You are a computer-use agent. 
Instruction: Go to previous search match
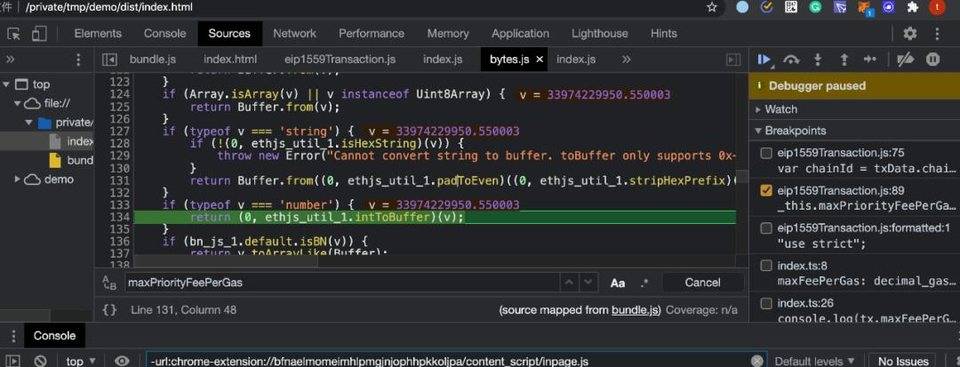pos(569,282)
